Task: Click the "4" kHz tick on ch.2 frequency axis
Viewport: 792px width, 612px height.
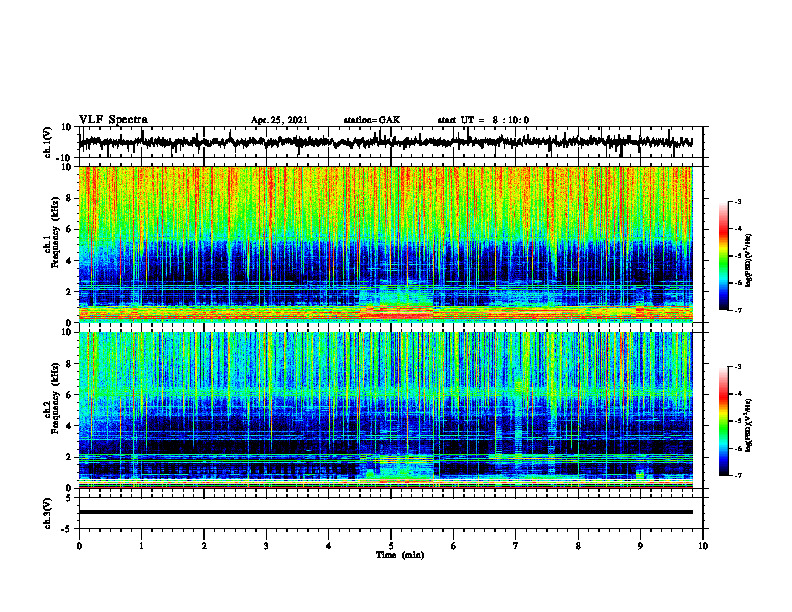Action: coord(70,426)
